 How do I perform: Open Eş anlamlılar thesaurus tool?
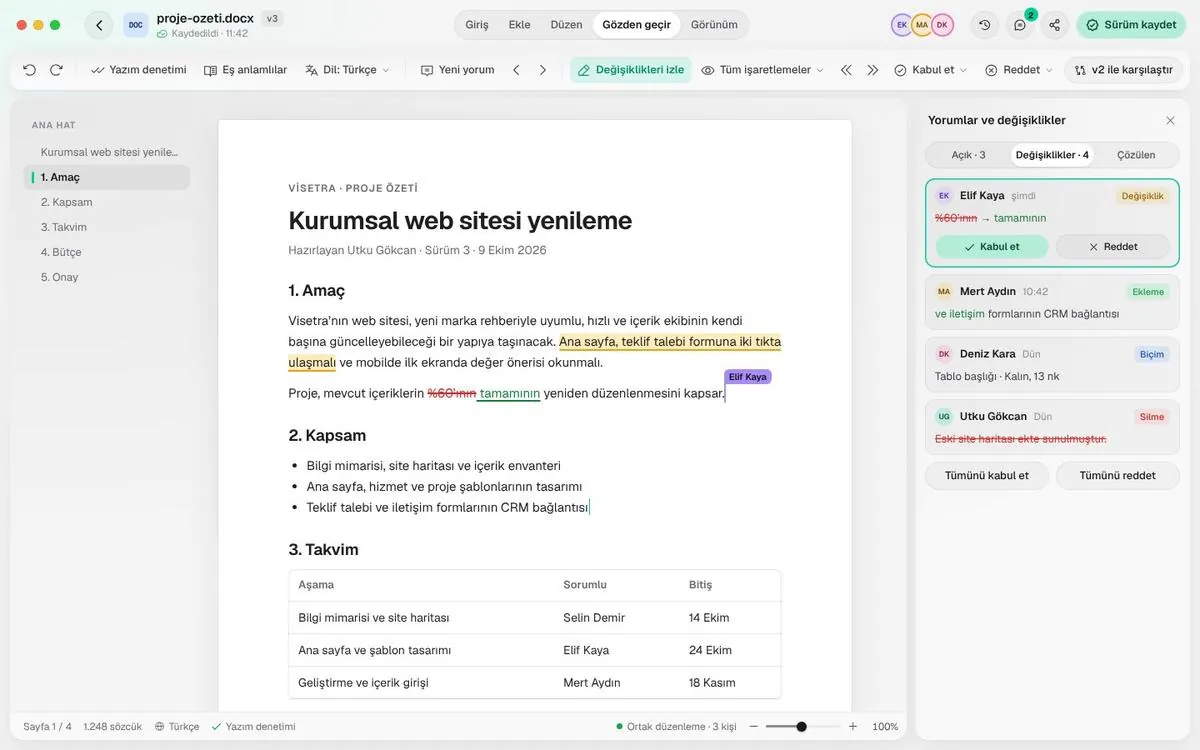point(245,70)
